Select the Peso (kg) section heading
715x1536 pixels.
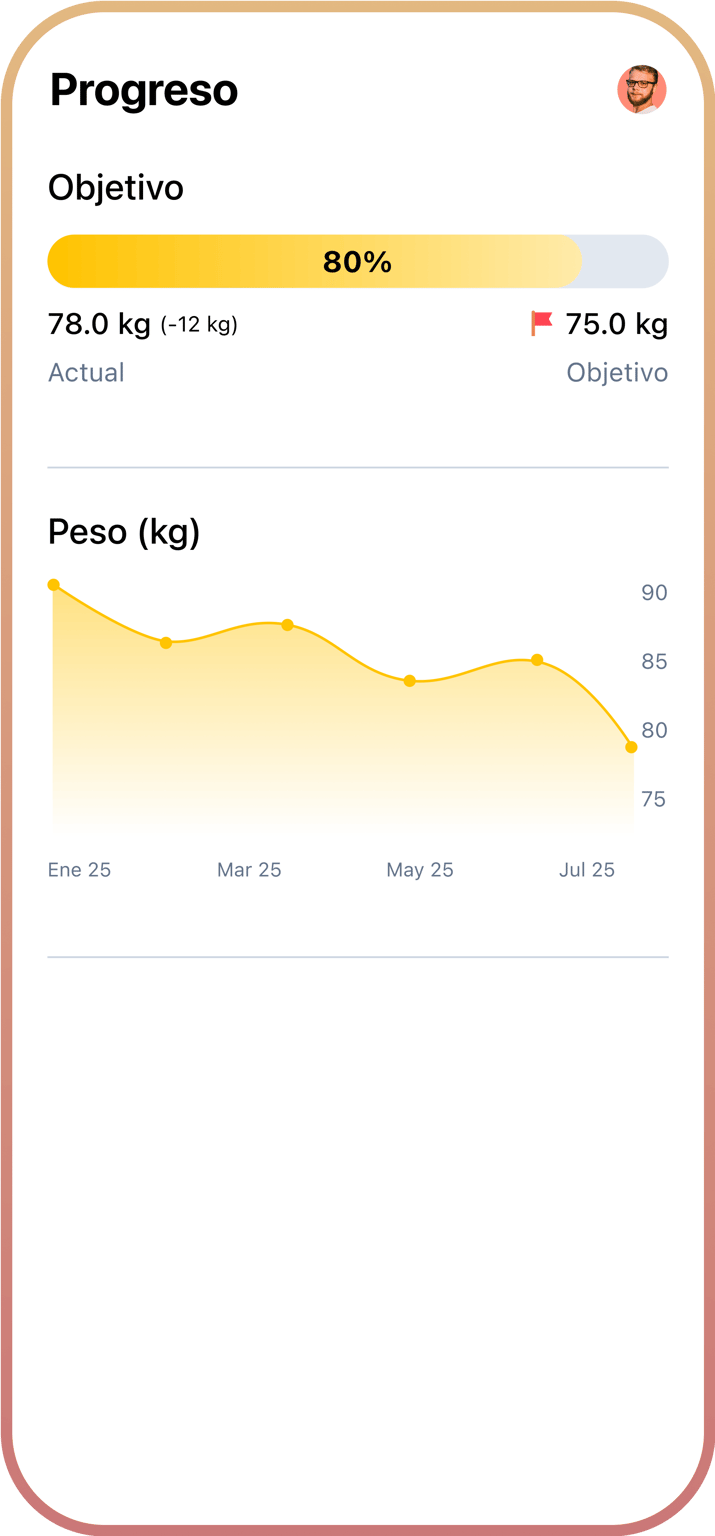pos(123,531)
